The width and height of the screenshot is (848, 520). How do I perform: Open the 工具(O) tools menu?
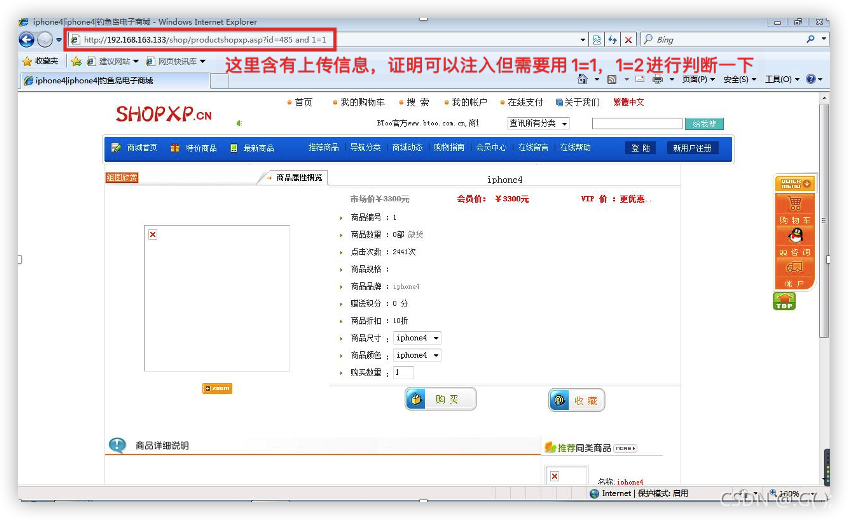[781, 79]
